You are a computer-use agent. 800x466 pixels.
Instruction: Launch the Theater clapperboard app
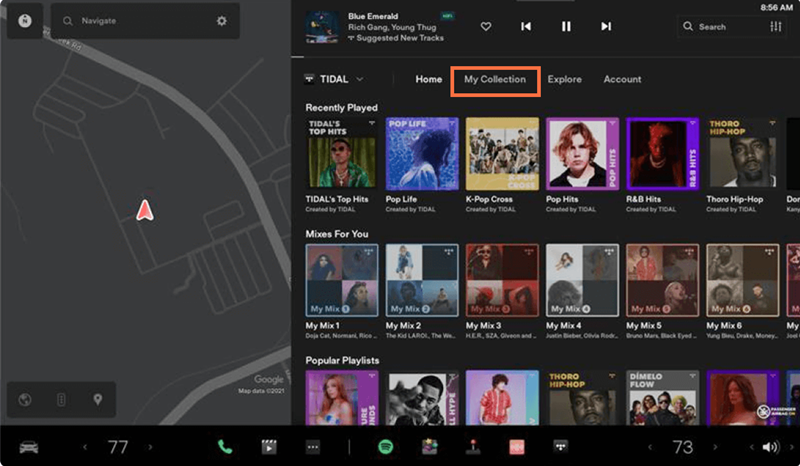269,447
